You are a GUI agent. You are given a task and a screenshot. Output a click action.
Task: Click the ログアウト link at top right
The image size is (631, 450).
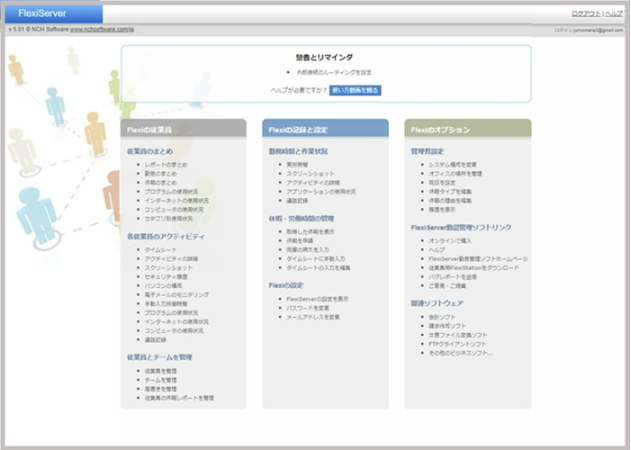tap(585, 13)
